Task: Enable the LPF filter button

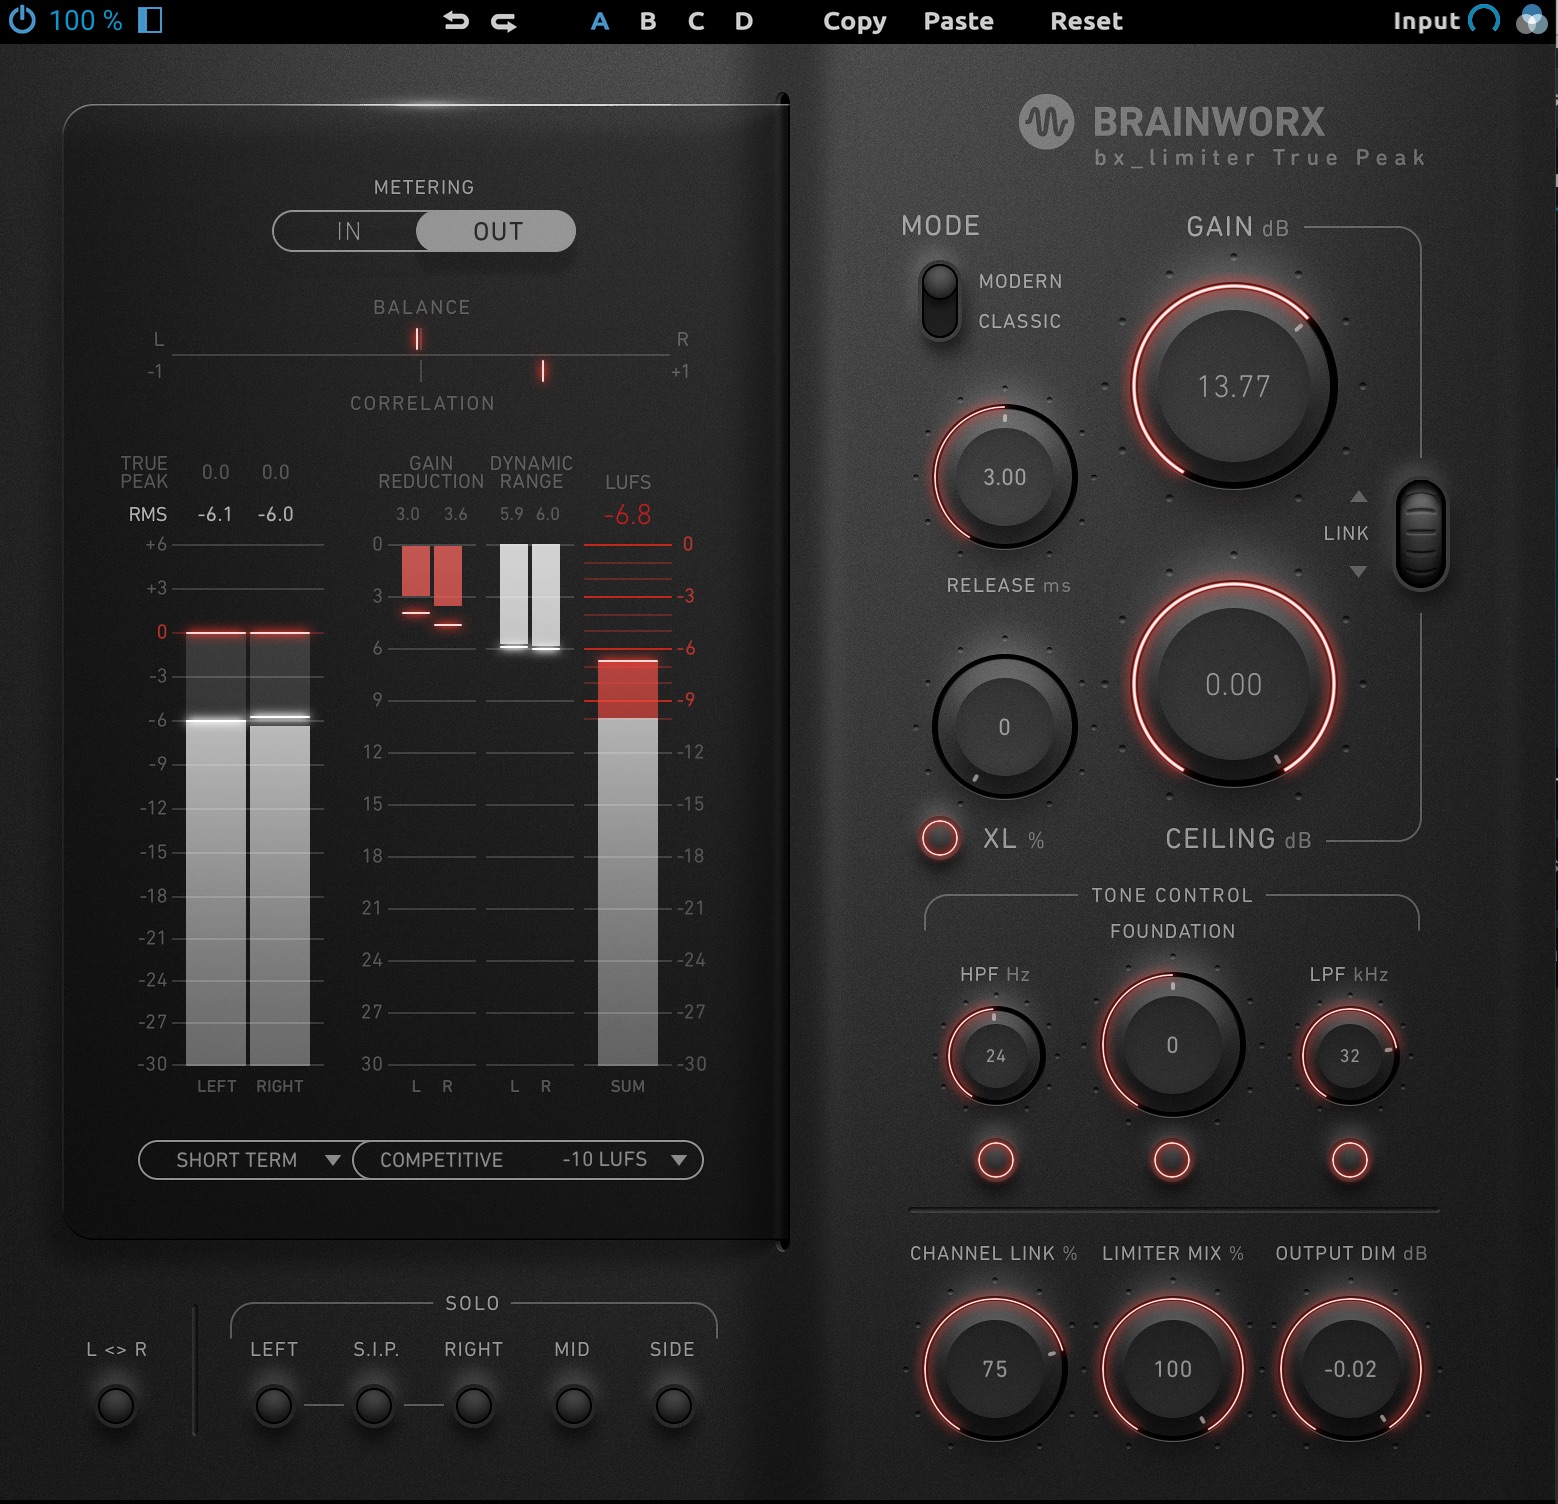Action: [x=1350, y=1160]
